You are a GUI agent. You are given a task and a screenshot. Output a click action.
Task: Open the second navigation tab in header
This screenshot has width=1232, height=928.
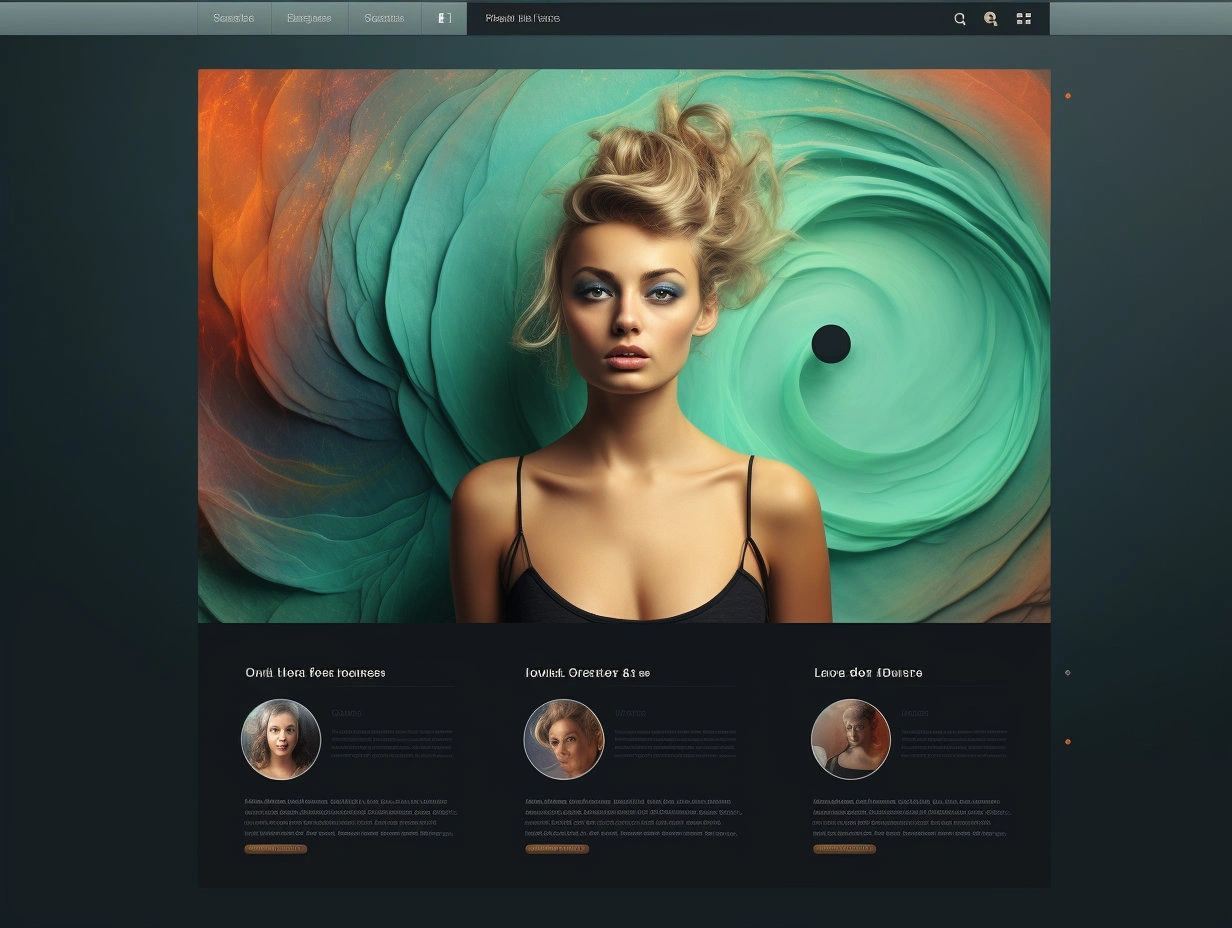pos(309,18)
